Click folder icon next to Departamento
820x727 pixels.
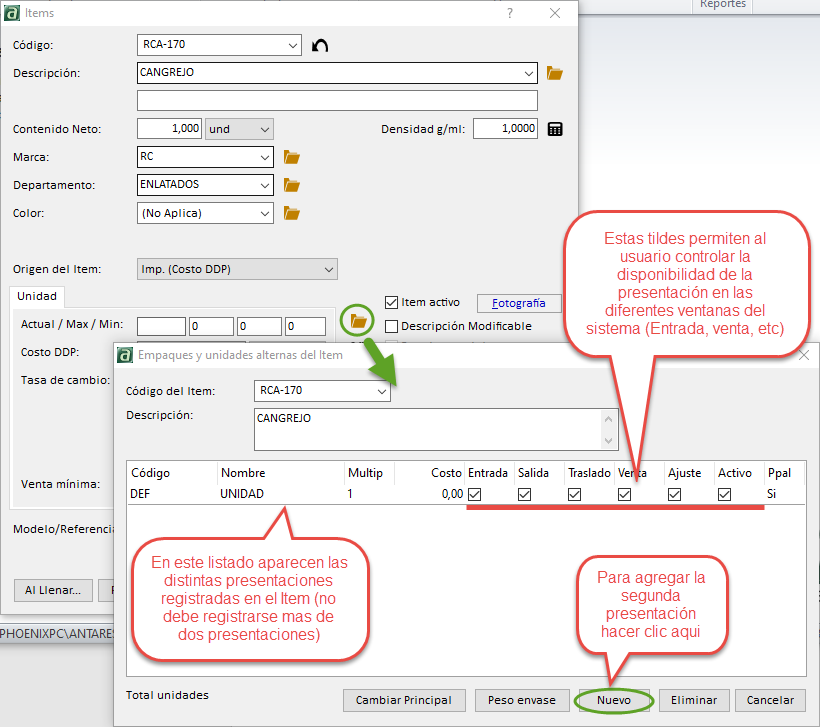292,185
